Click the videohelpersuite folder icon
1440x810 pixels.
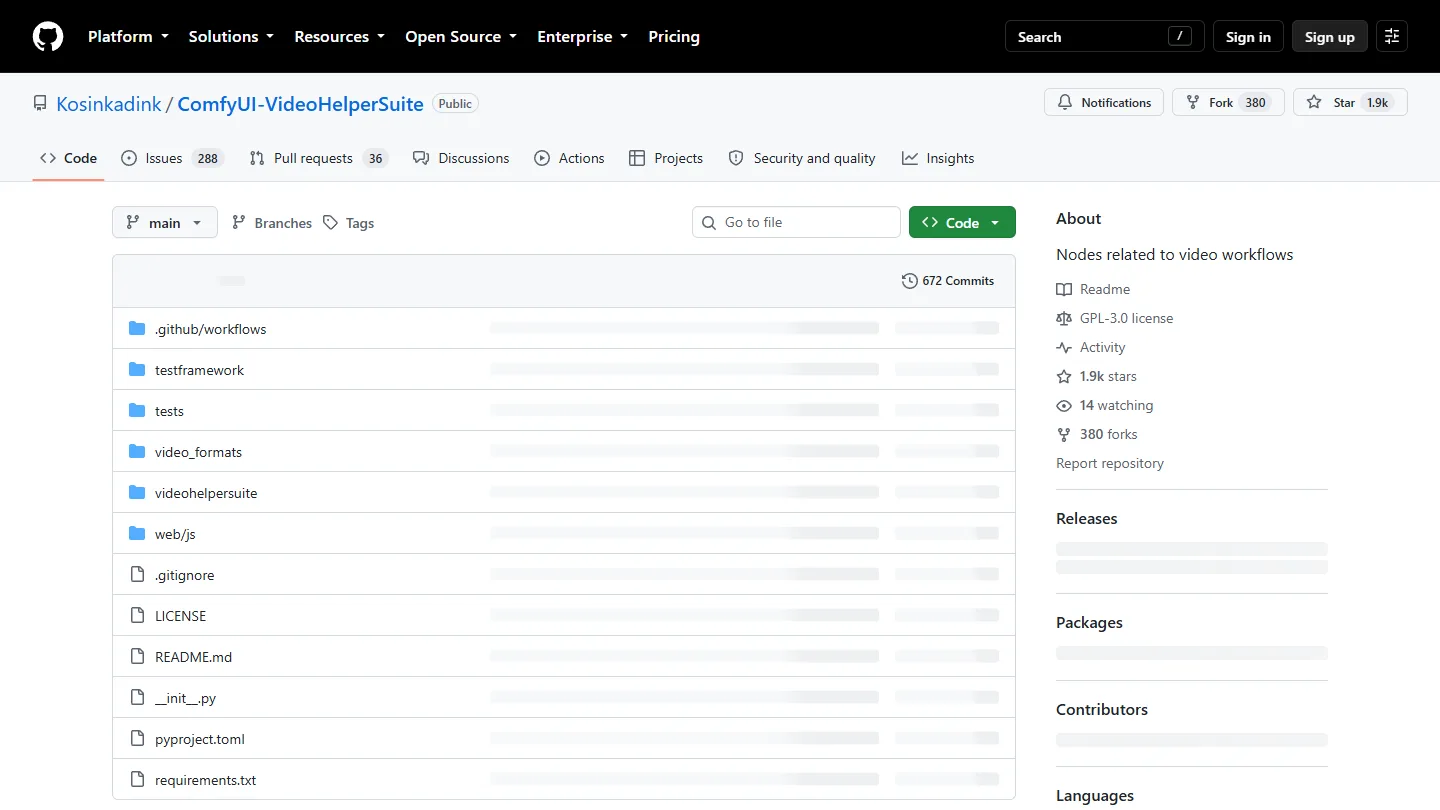pos(137,493)
